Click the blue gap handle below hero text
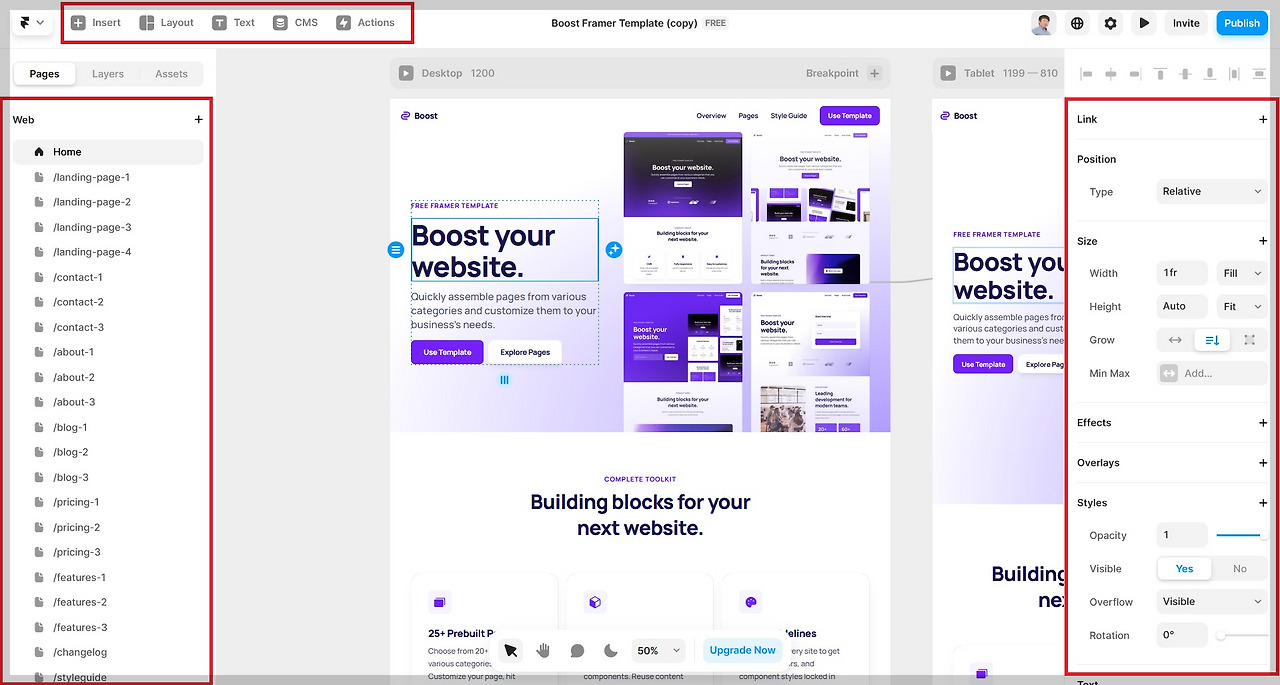1280x685 pixels. [x=505, y=380]
